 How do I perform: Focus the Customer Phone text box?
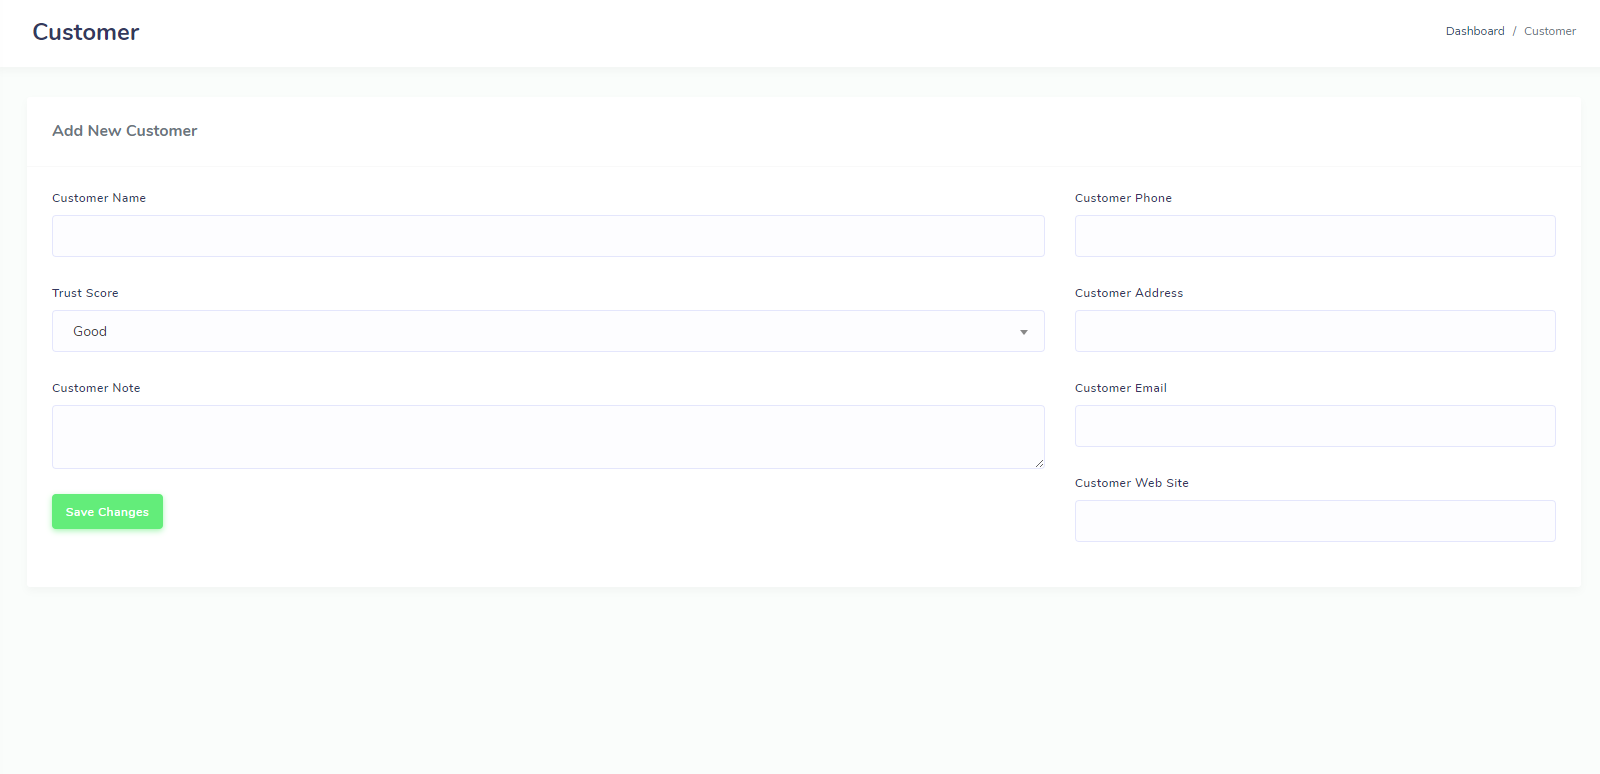click(x=1315, y=236)
